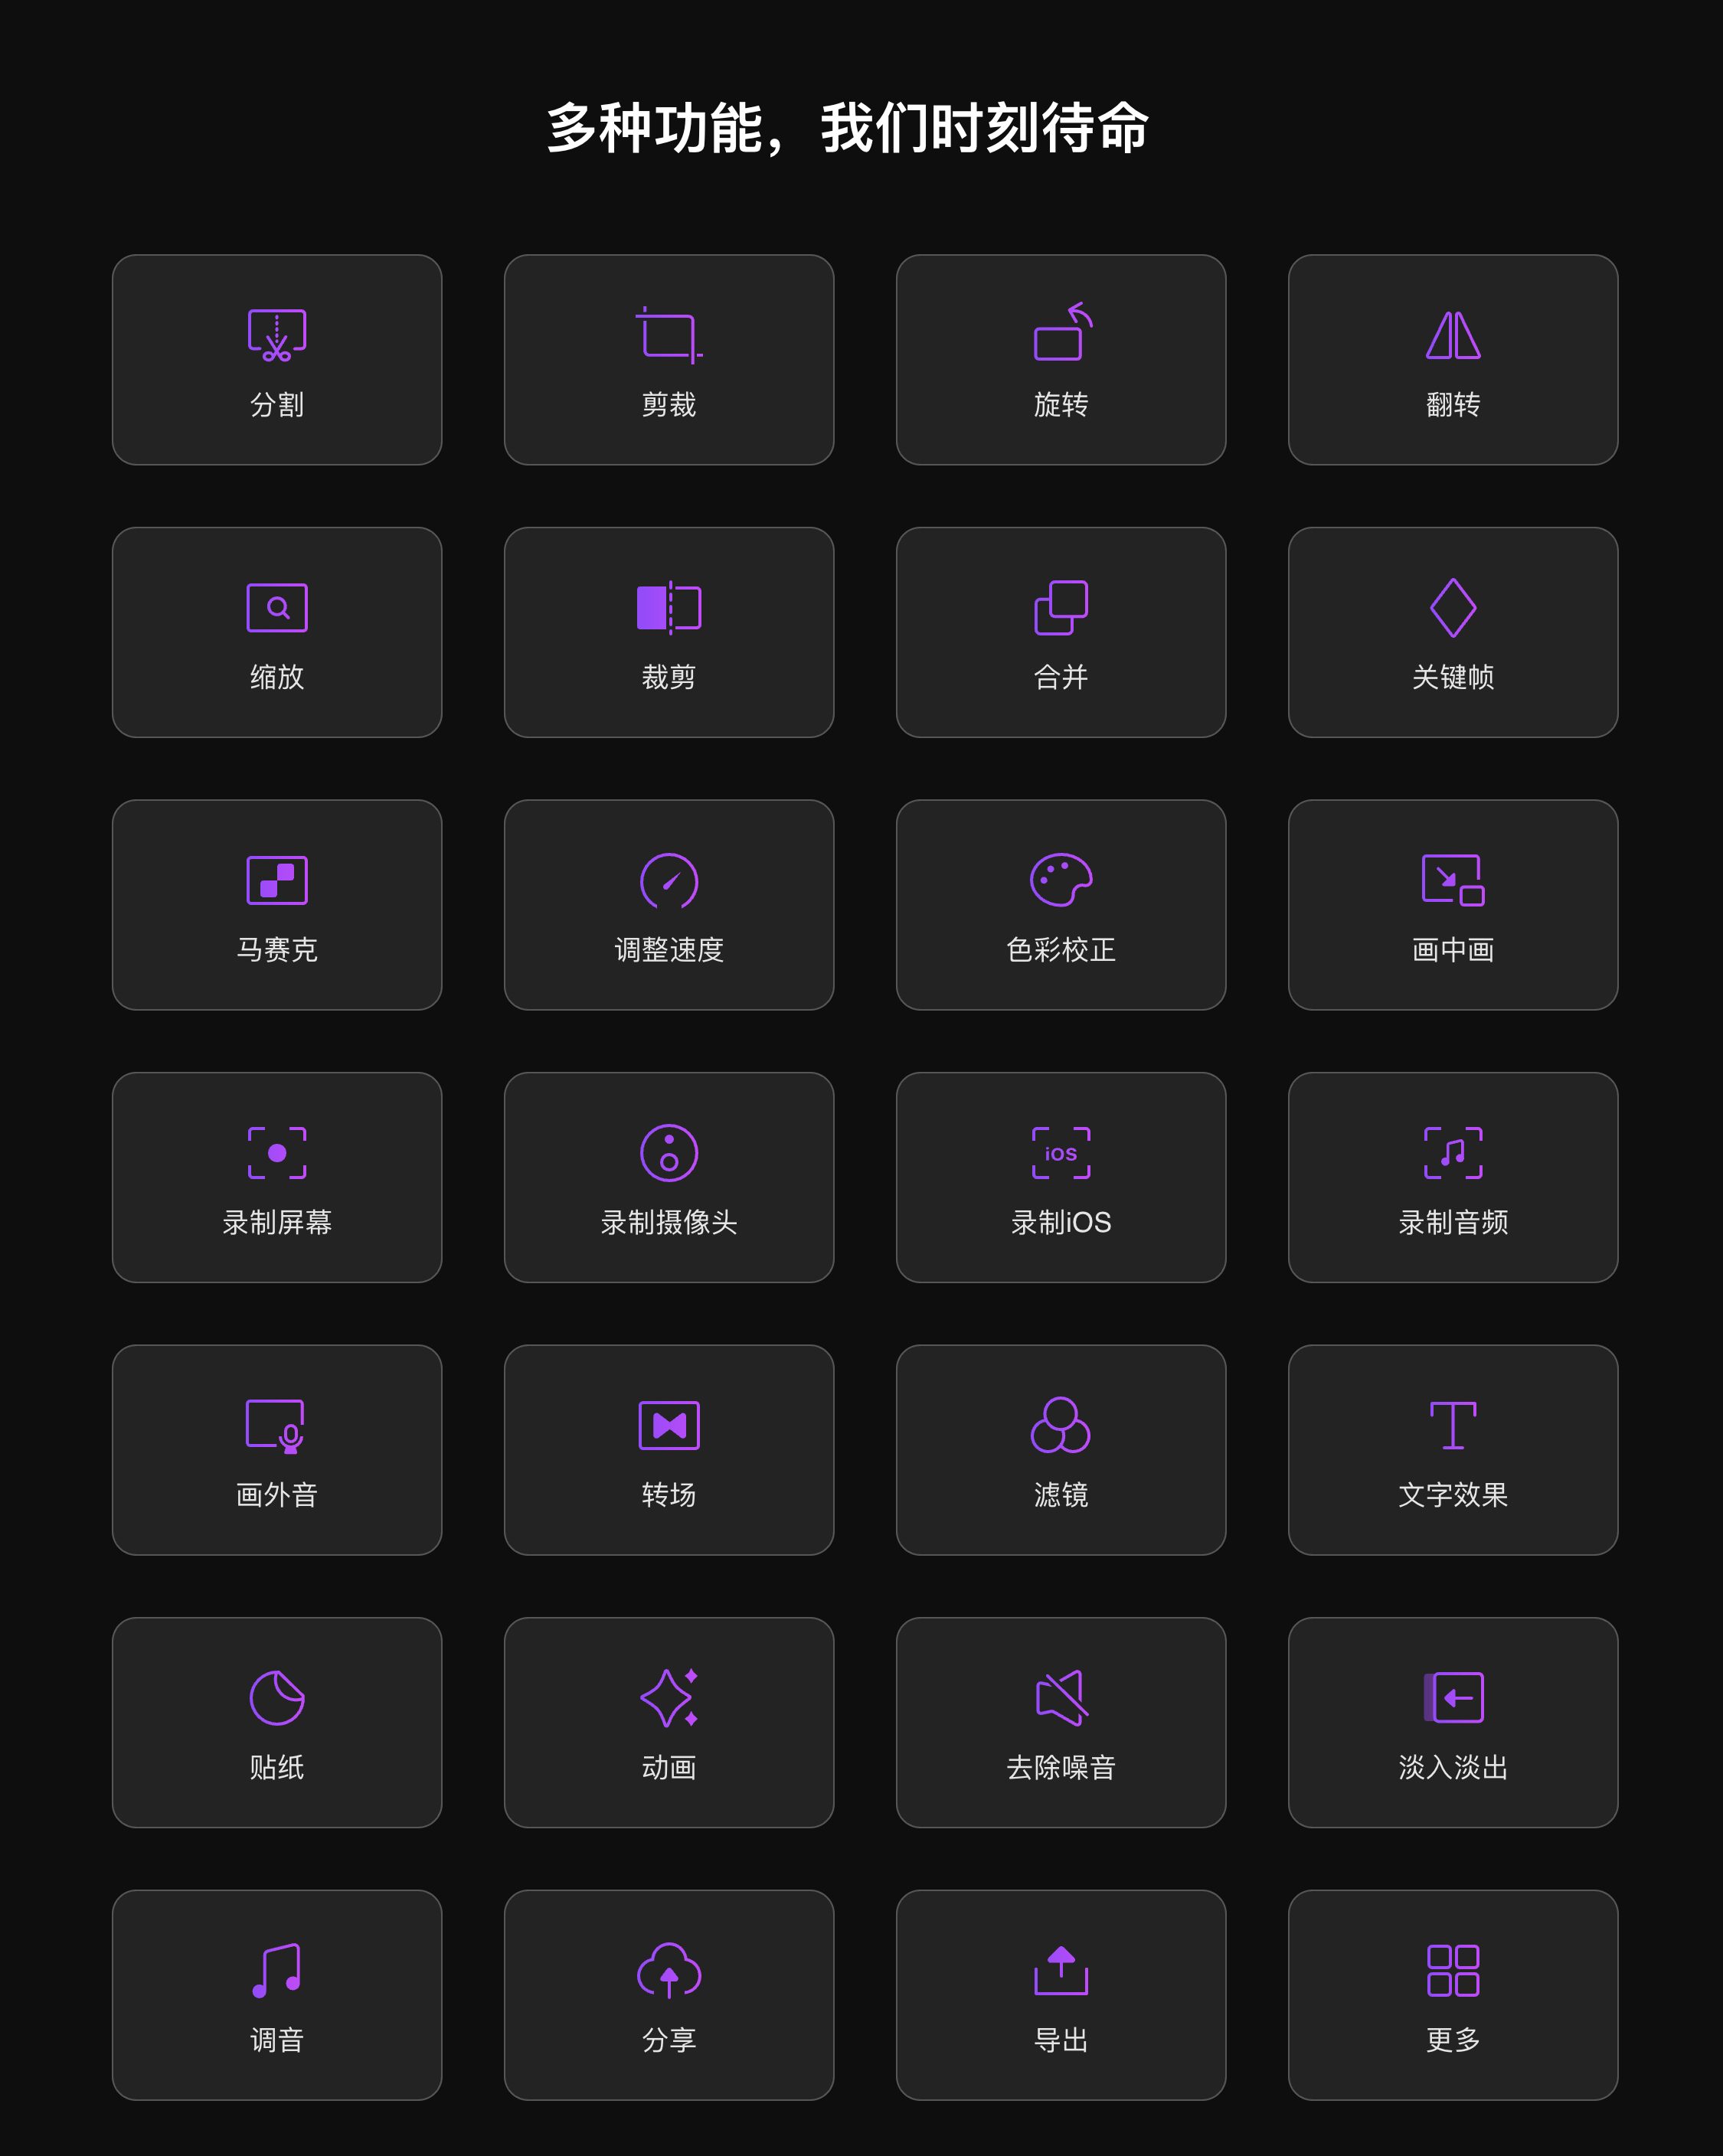Open the 文字效果 text effects card
Image resolution: width=1723 pixels, height=2156 pixels.
click(x=1453, y=1450)
